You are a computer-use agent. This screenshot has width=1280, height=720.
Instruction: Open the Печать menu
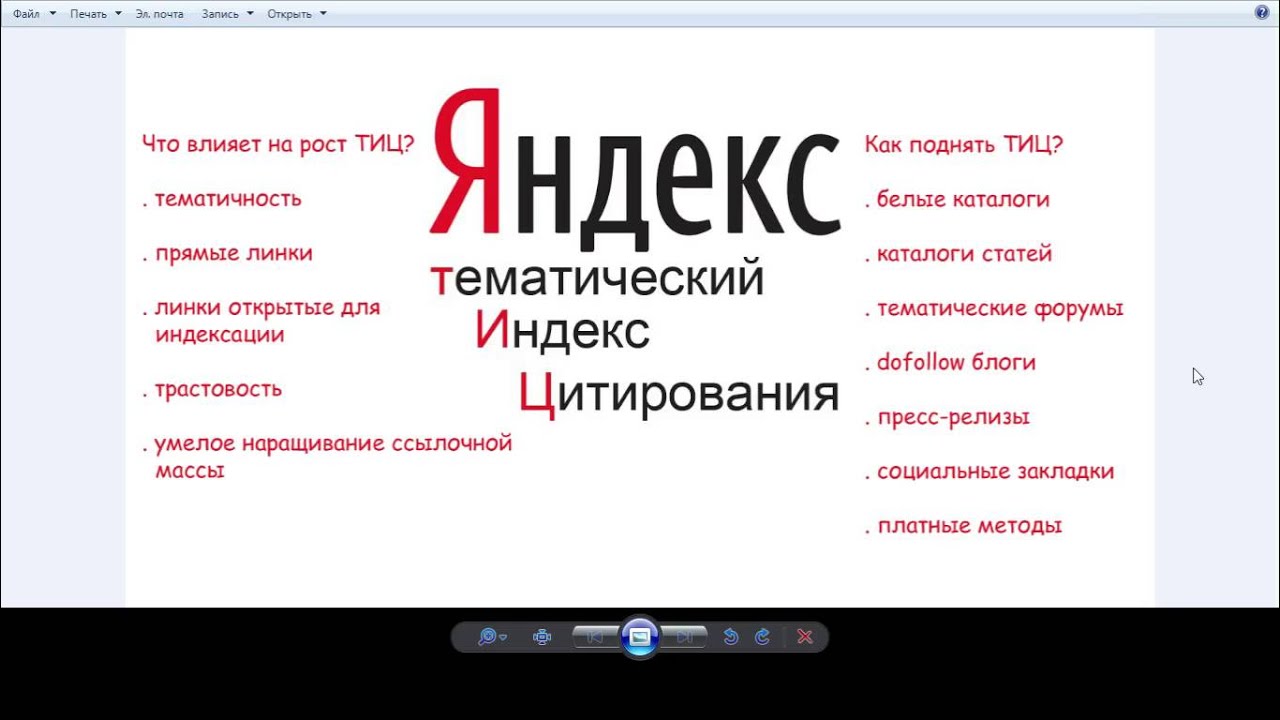pyautogui.click(x=88, y=14)
